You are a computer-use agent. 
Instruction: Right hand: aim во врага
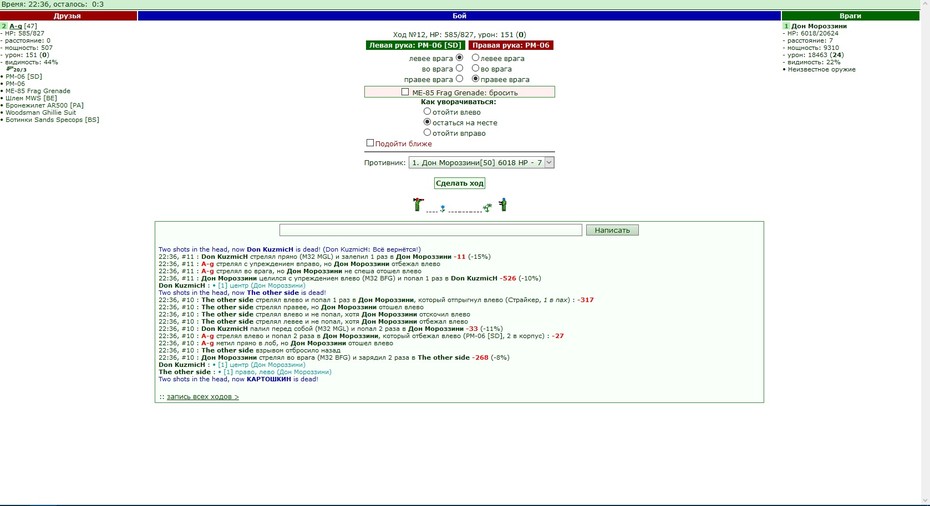click(x=475, y=68)
